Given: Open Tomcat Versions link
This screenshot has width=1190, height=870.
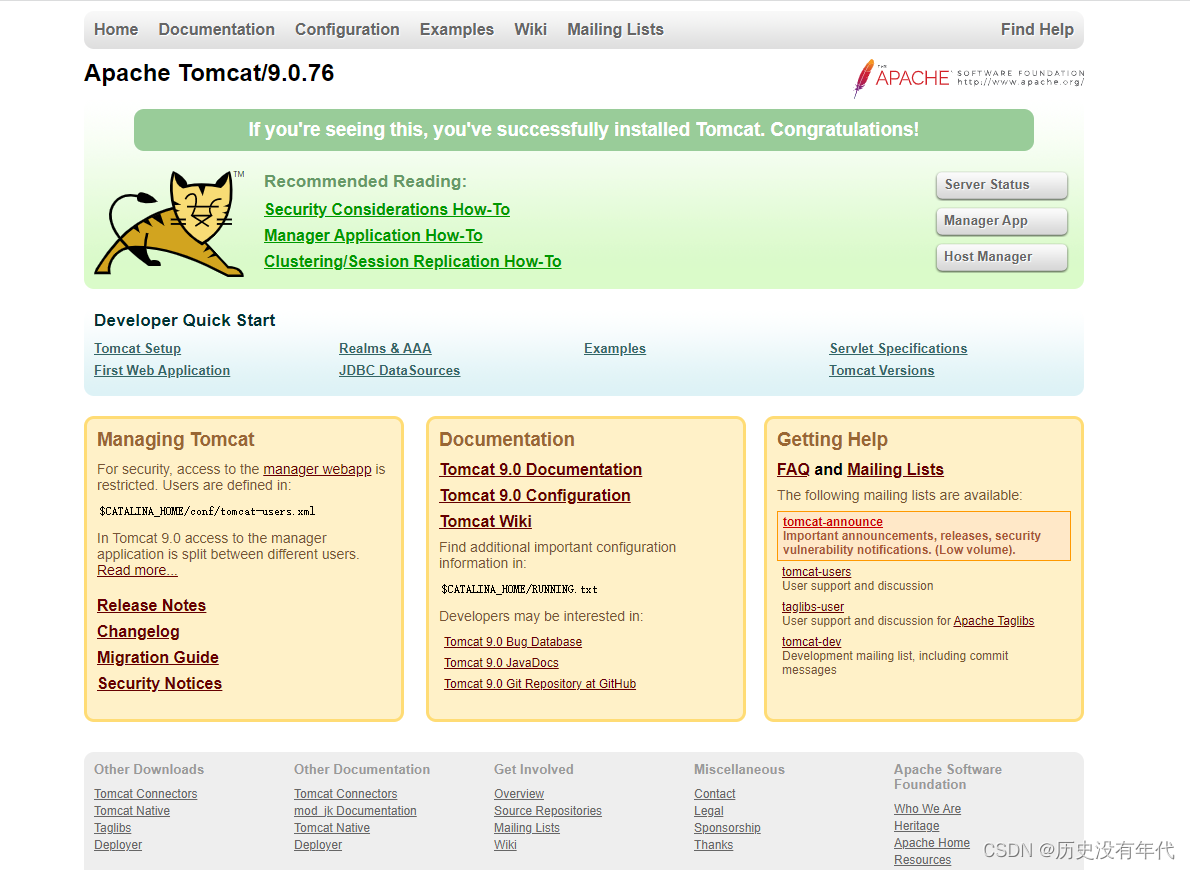Looking at the screenshot, I should [x=881, y=370].
